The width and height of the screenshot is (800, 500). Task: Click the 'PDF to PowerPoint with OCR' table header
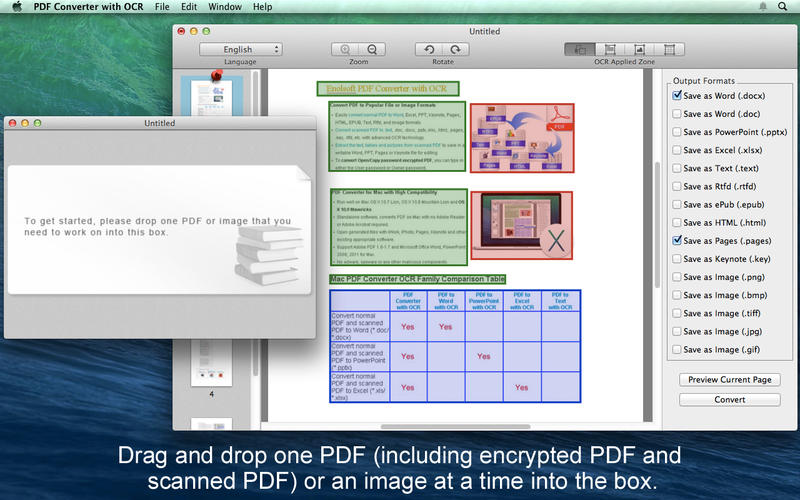(x=484, y=301)
